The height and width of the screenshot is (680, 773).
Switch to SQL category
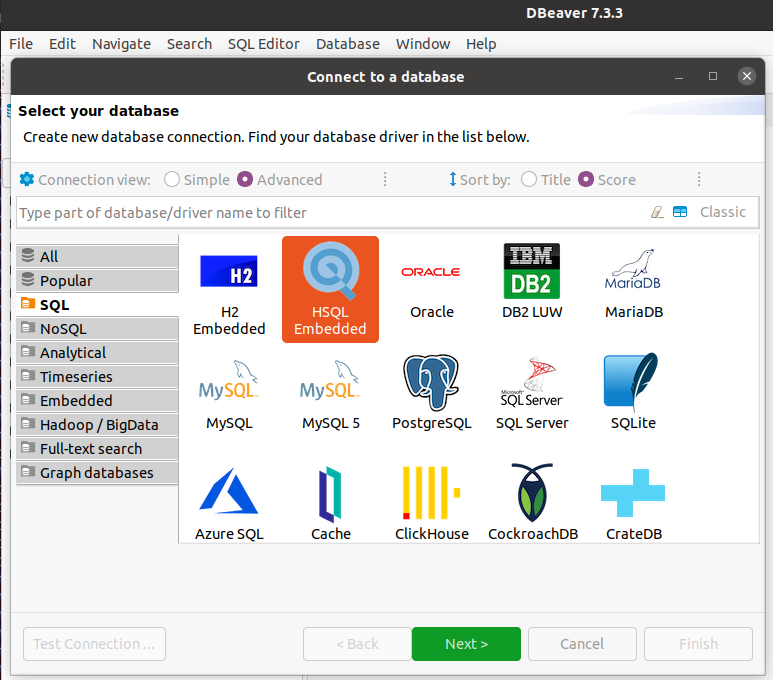pyautogui.click(x=97, y=305)
